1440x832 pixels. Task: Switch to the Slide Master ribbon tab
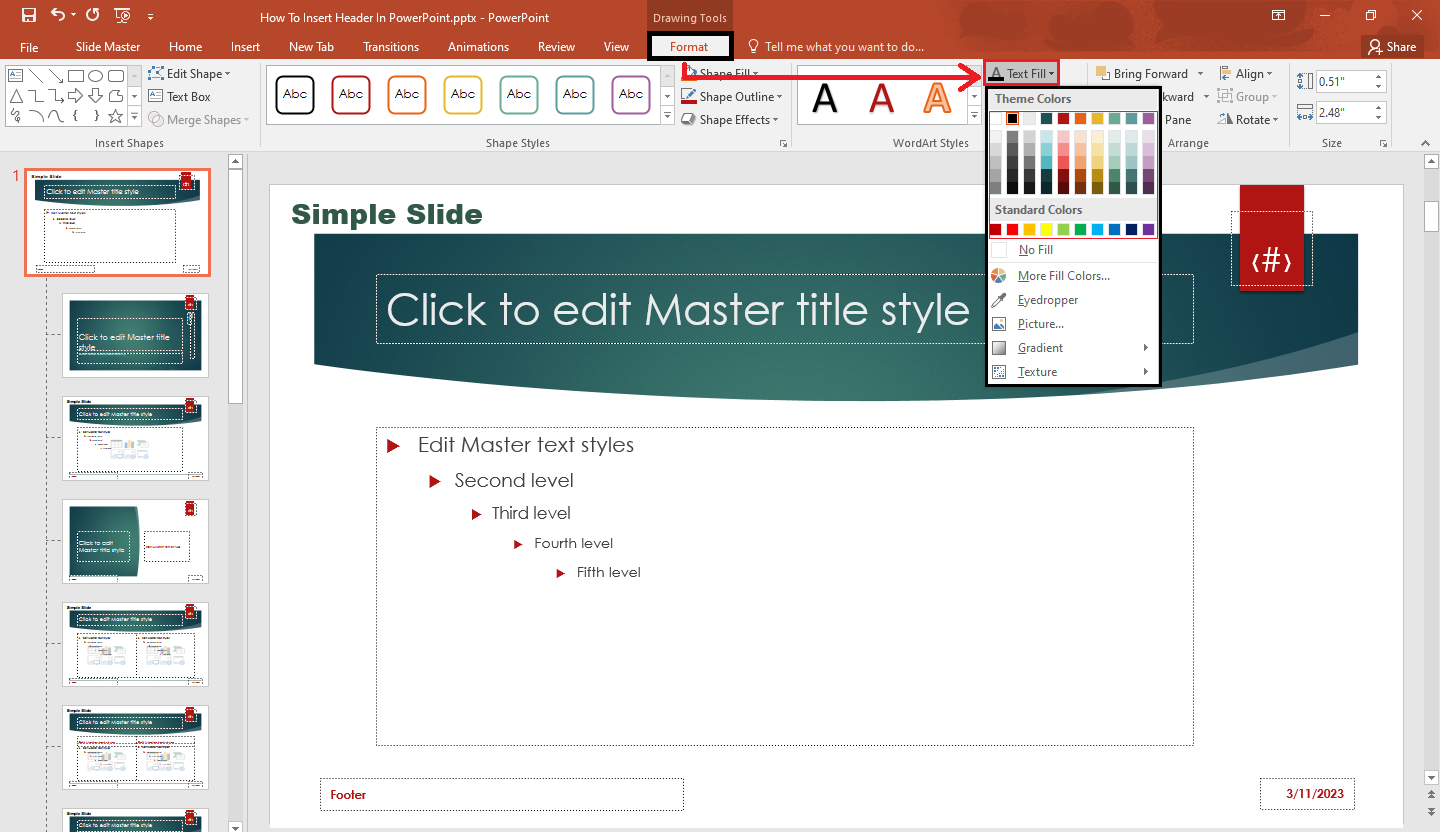pos(107,46)
